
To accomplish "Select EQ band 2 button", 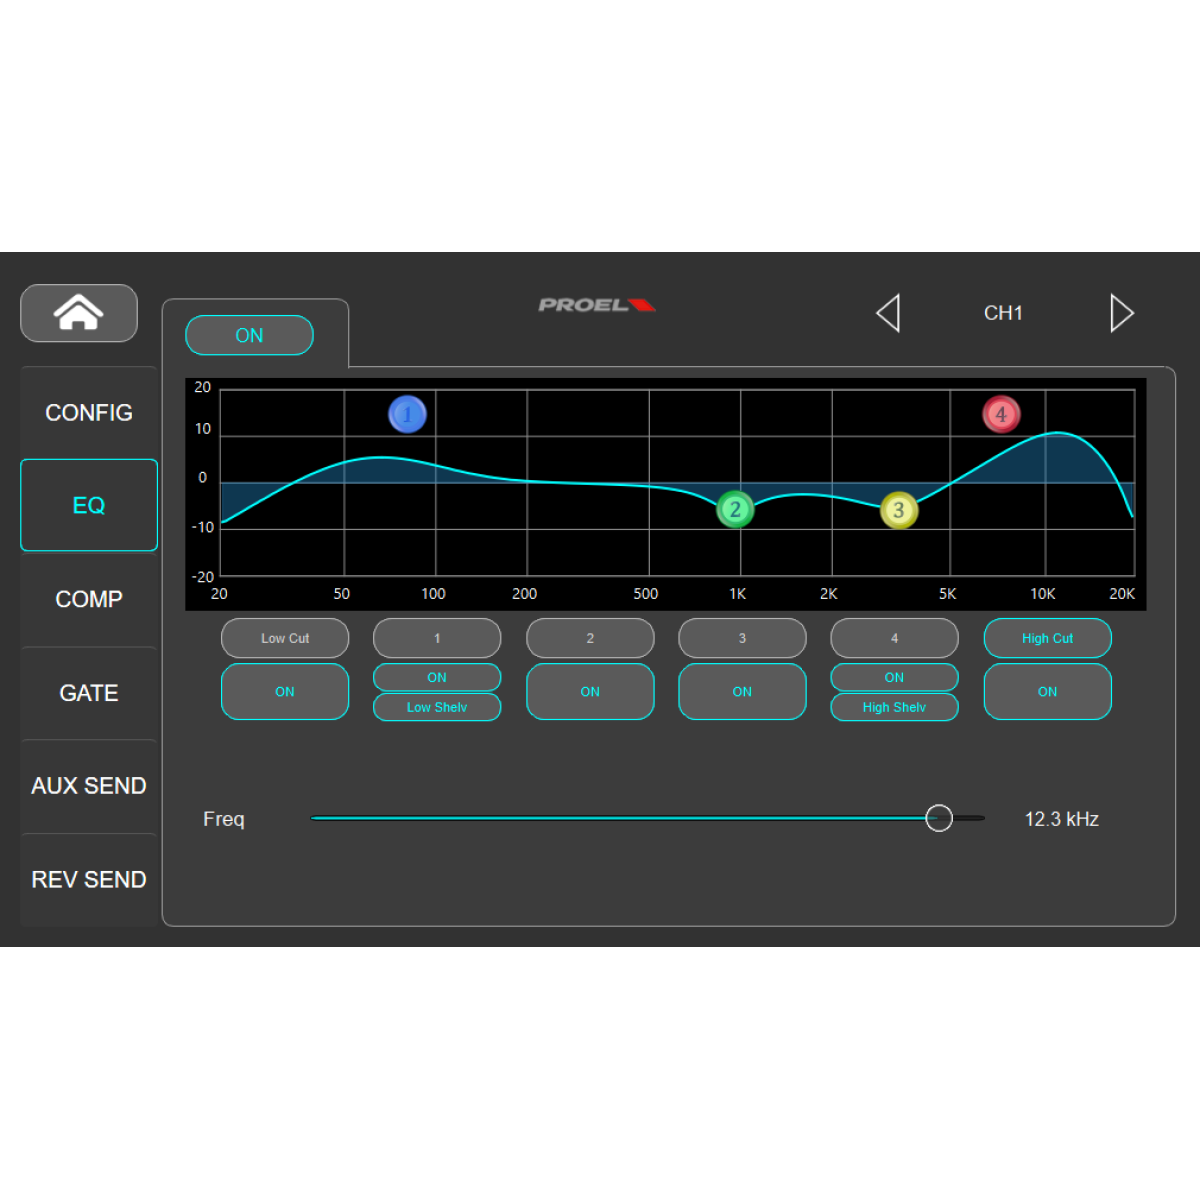I will tap(590, 638).
